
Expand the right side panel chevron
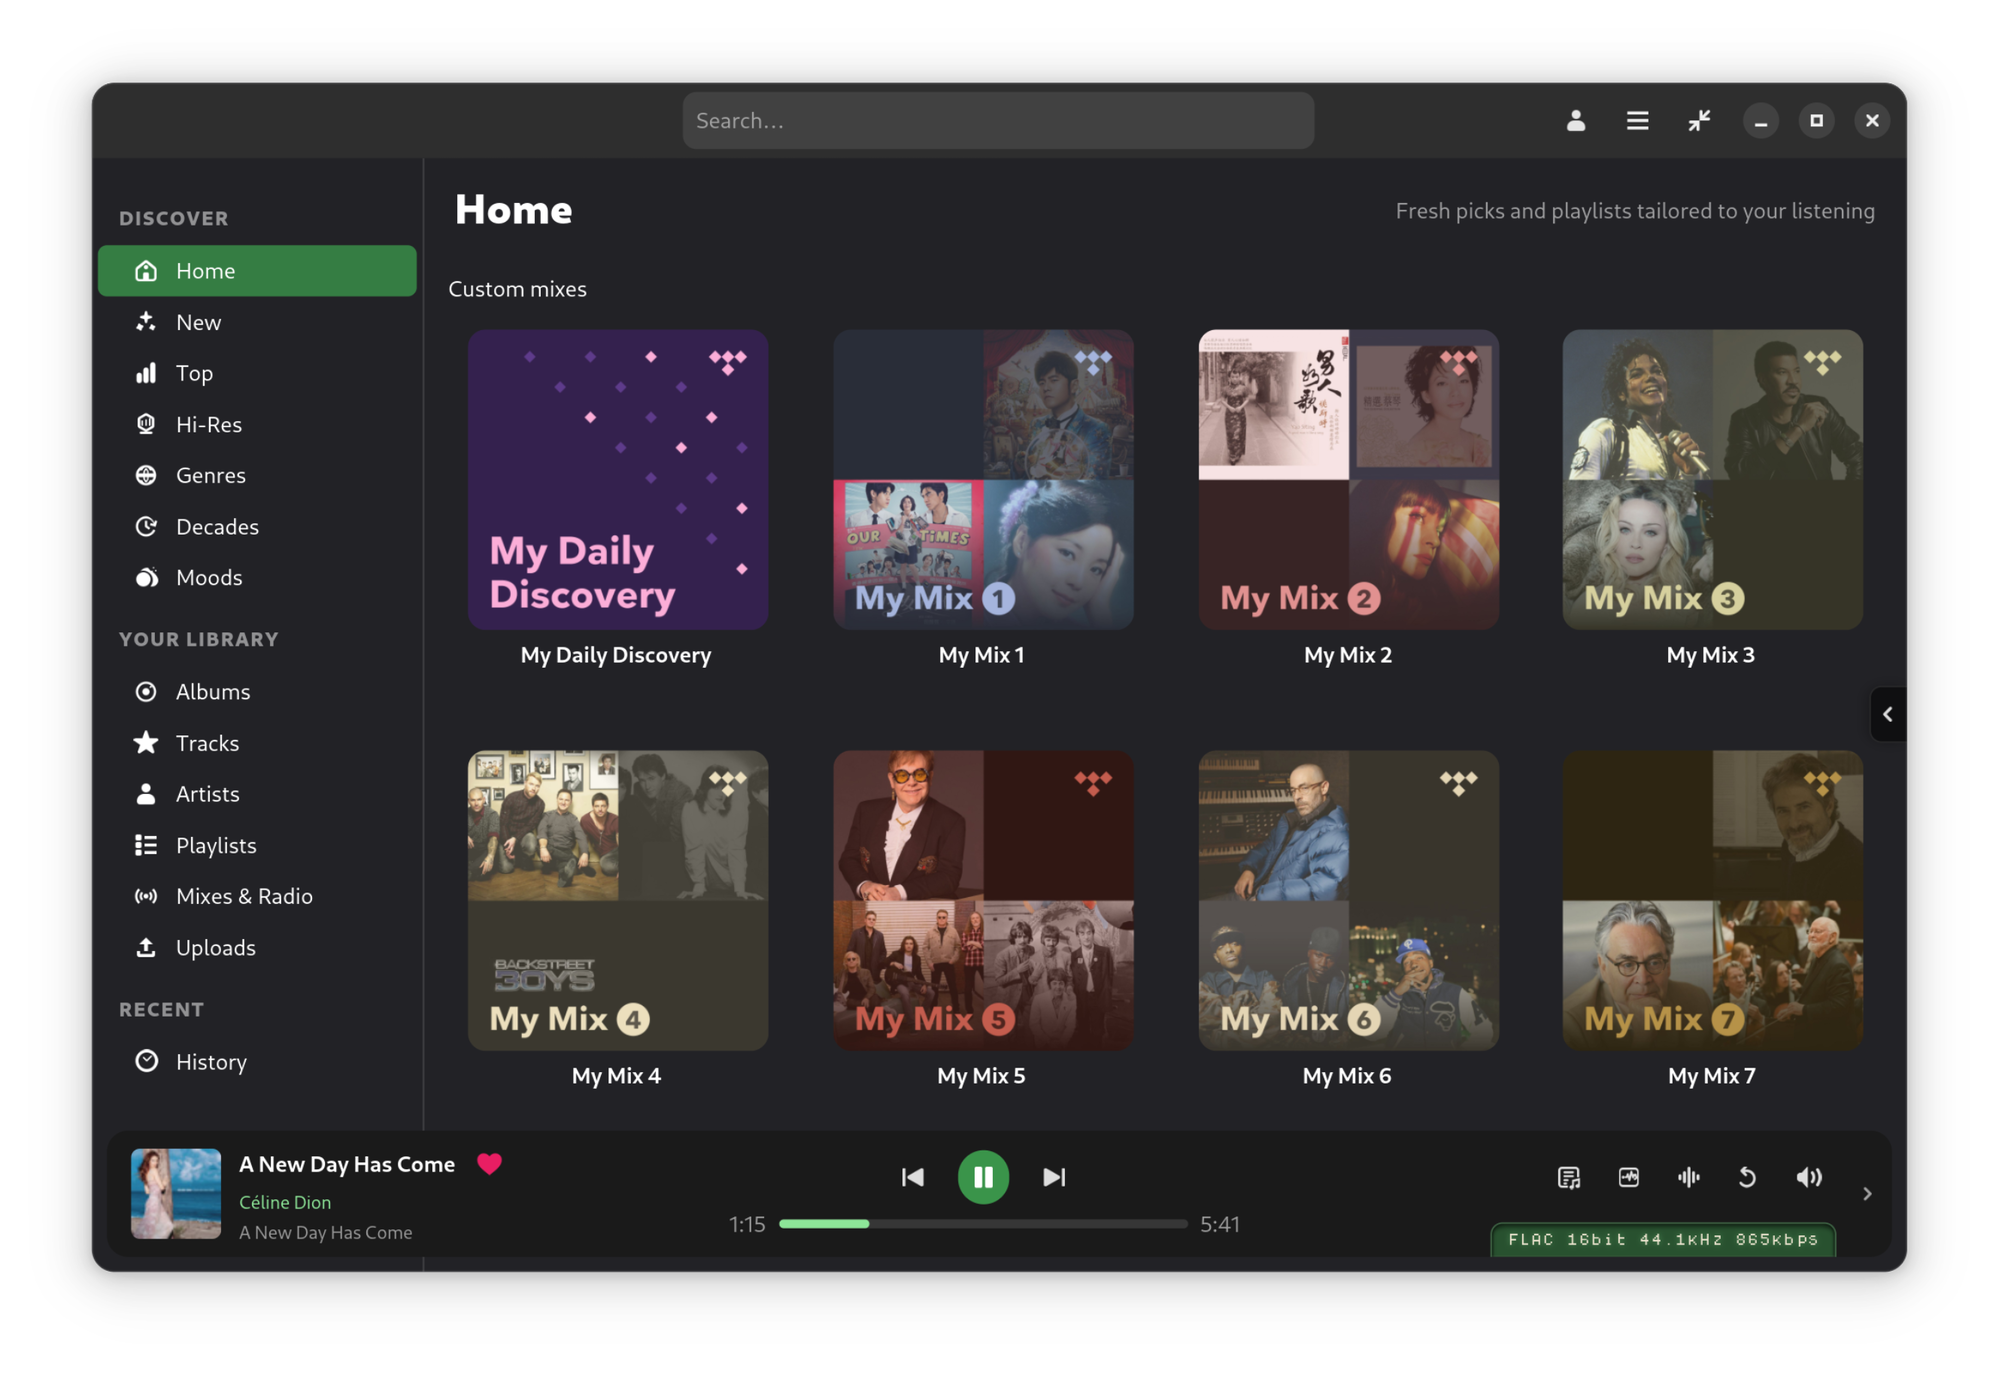click(x=1888, y=714)
